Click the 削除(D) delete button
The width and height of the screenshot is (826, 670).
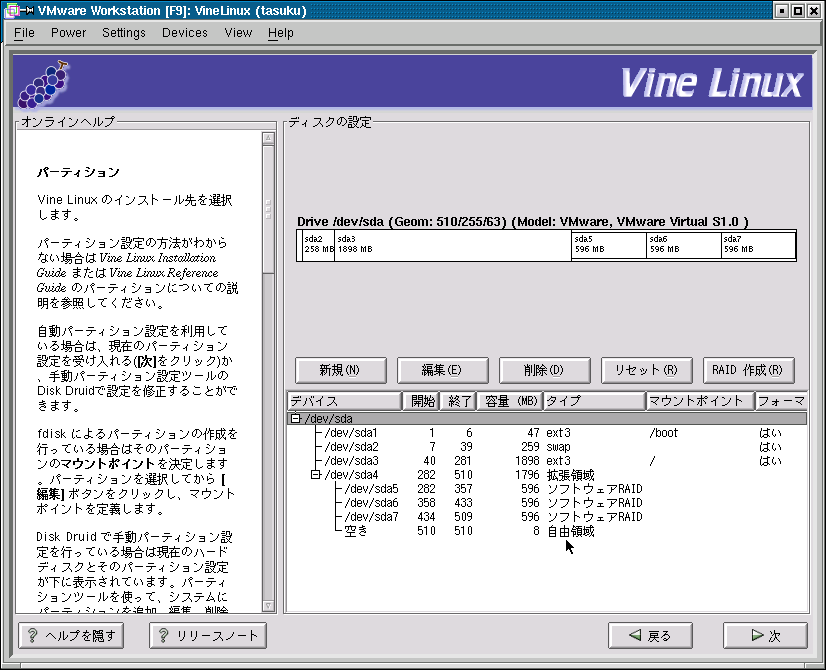pos(544,370)
